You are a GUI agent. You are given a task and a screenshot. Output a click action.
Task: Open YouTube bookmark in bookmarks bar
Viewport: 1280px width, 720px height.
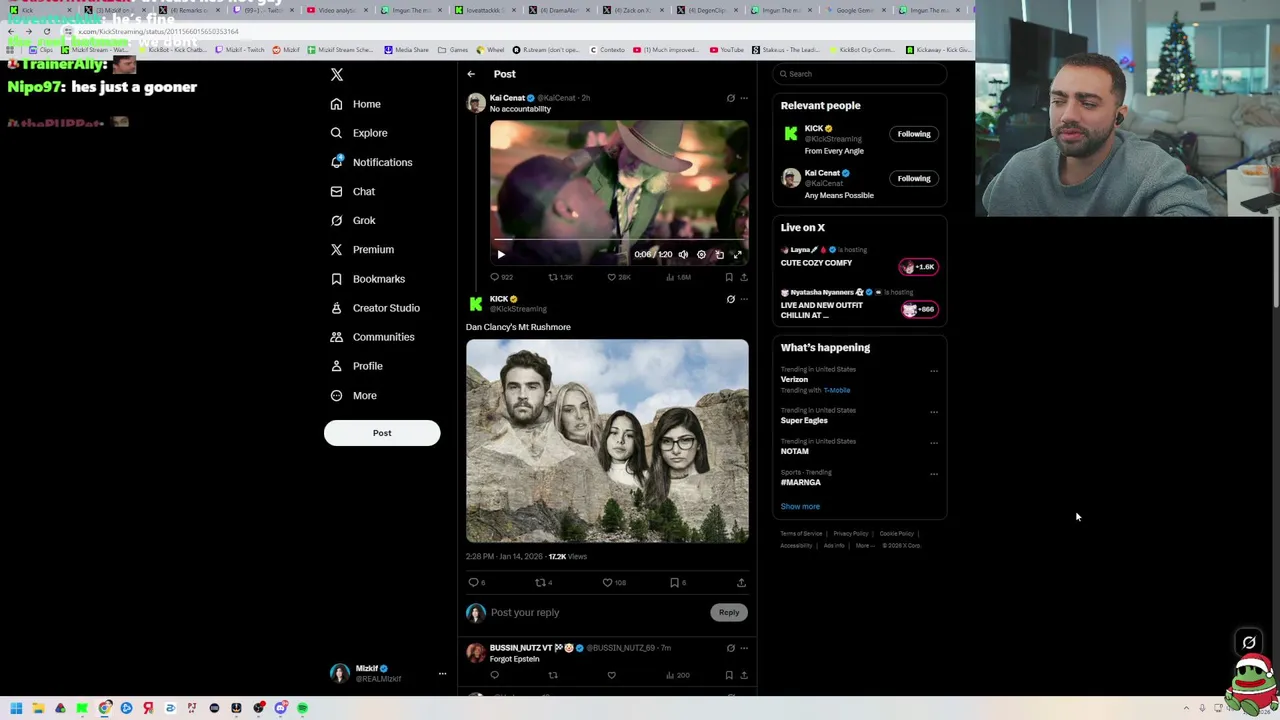point(727,49)
